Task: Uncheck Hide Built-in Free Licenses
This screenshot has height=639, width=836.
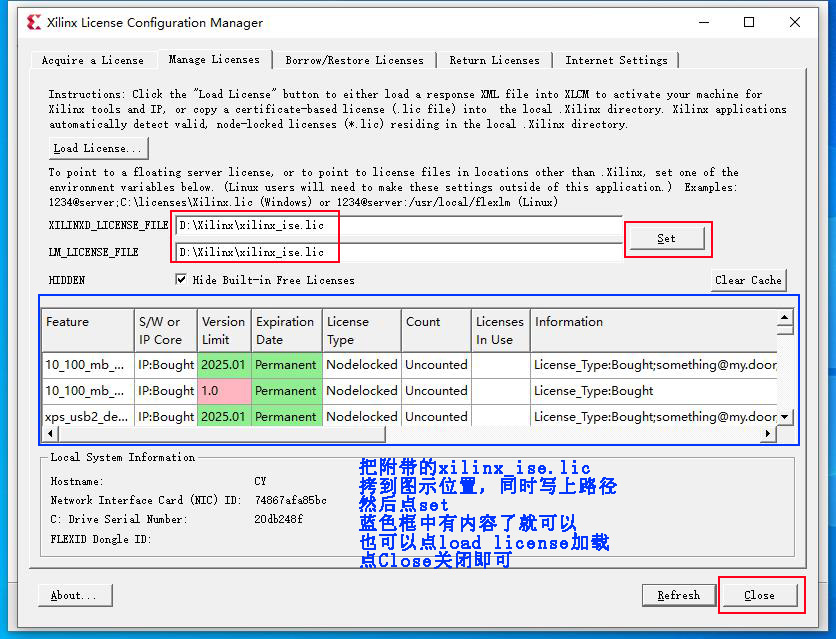Action: click(181, 280)
